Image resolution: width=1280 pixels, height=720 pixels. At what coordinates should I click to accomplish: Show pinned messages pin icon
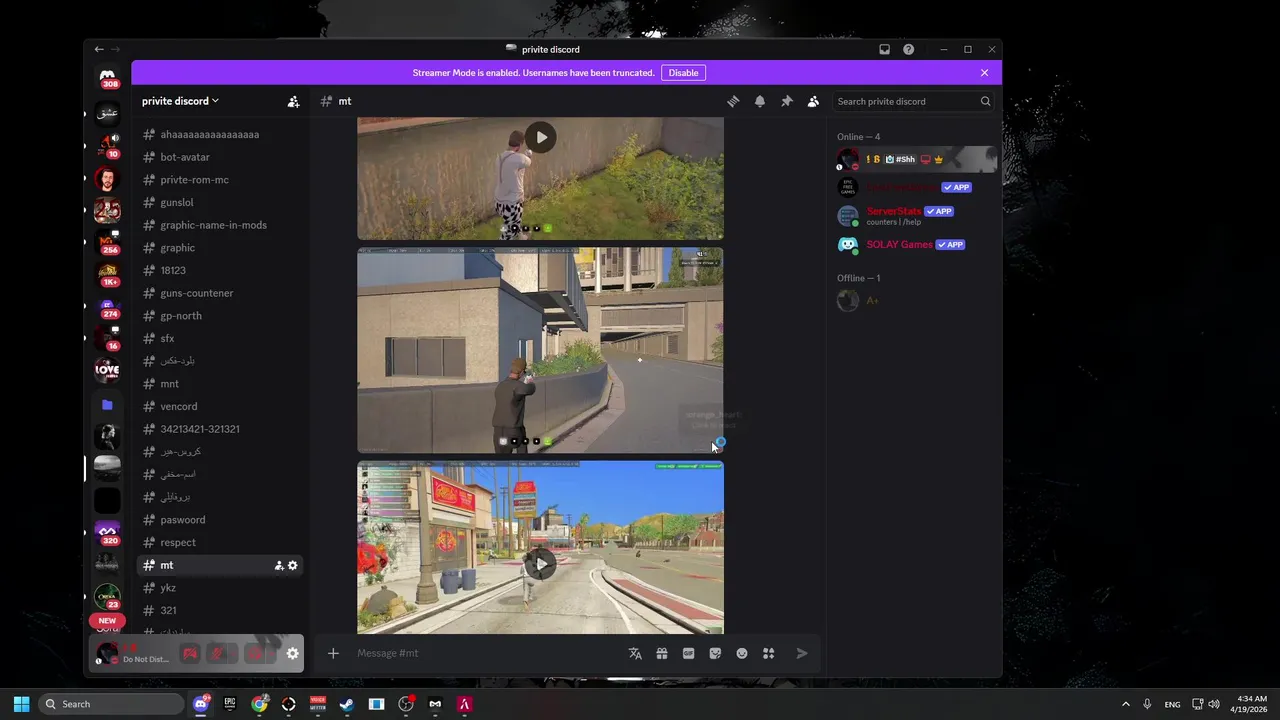pyautogui.click(x=787, y=101)
